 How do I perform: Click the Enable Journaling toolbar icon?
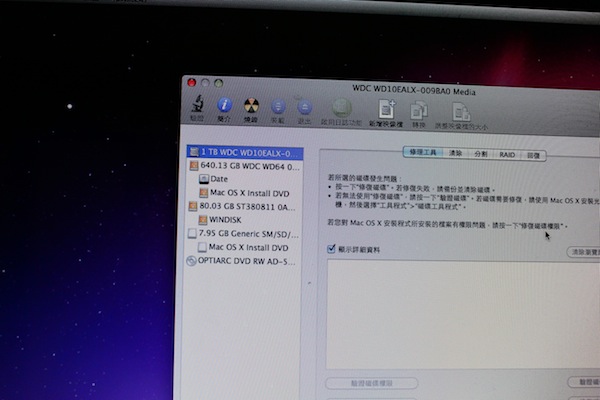(341, 108)
